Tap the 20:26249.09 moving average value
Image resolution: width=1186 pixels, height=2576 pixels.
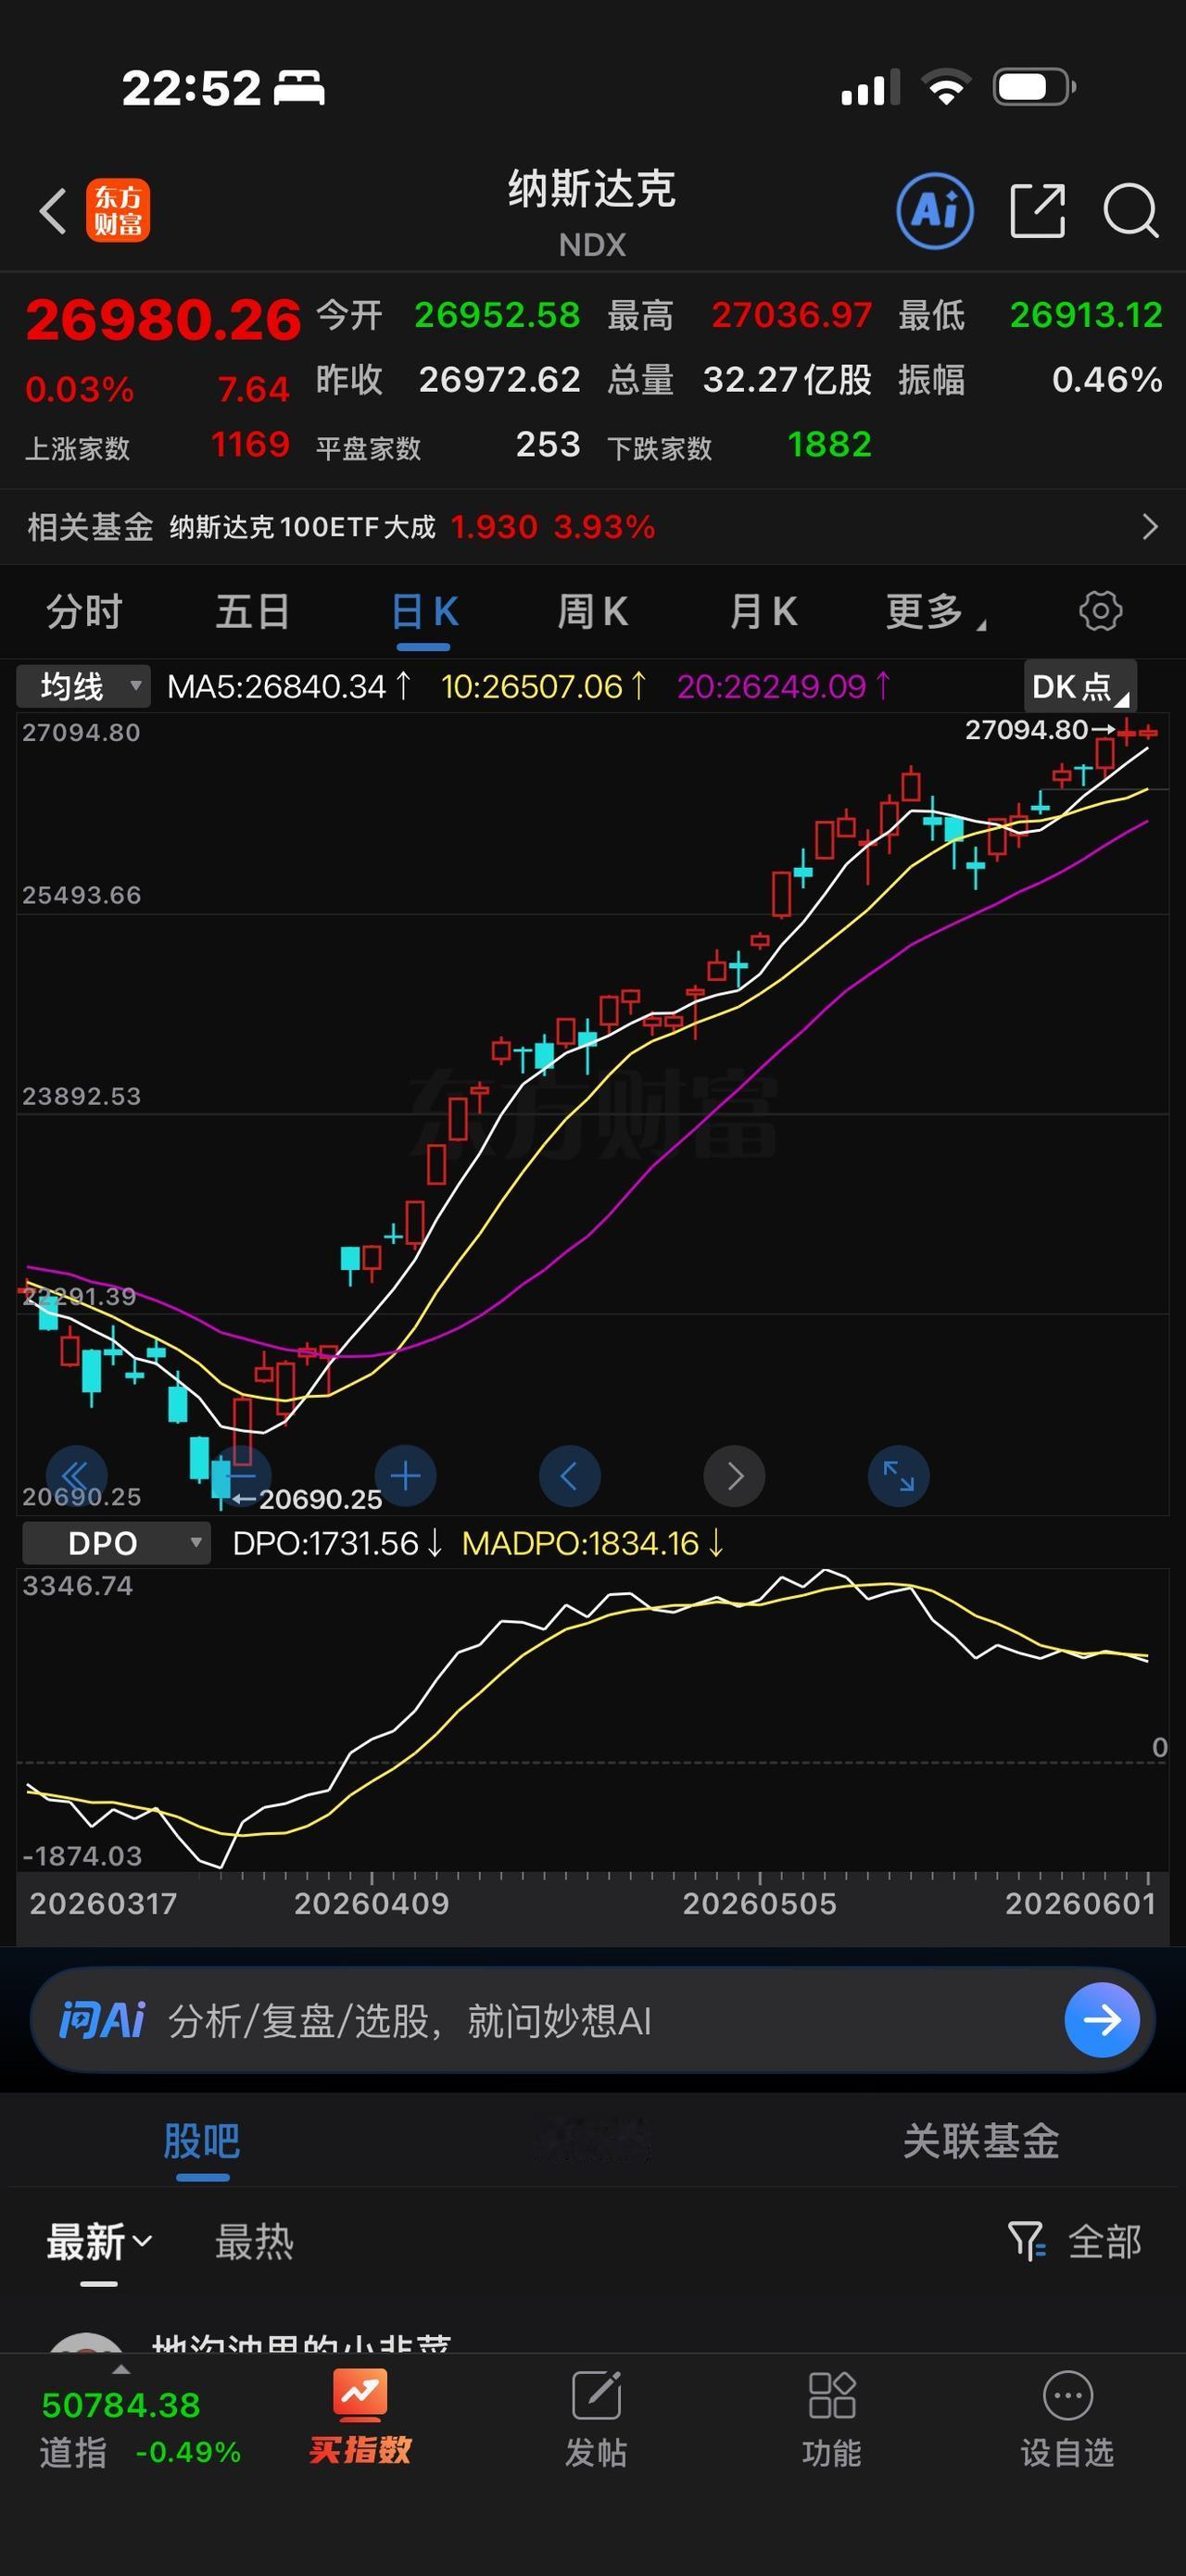coord(784,687)
